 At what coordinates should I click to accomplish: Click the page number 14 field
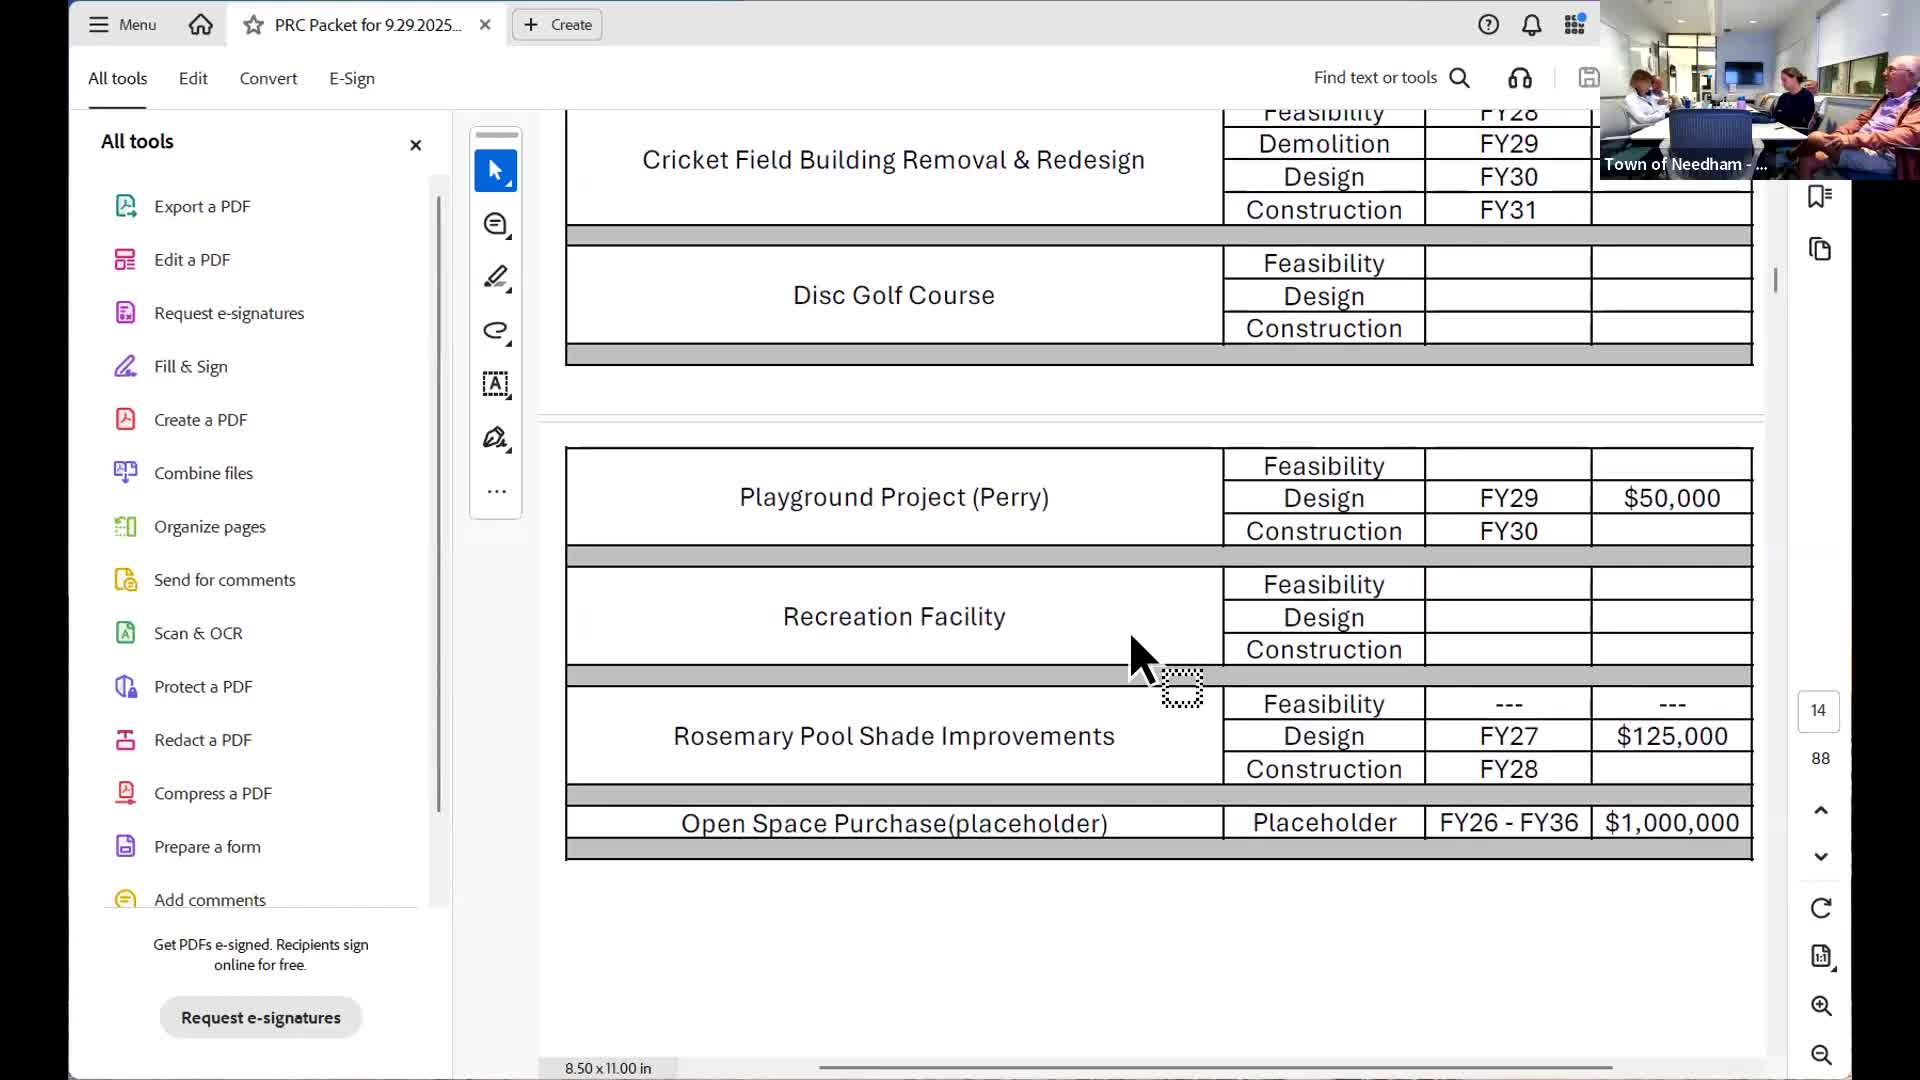point(1817,711)
